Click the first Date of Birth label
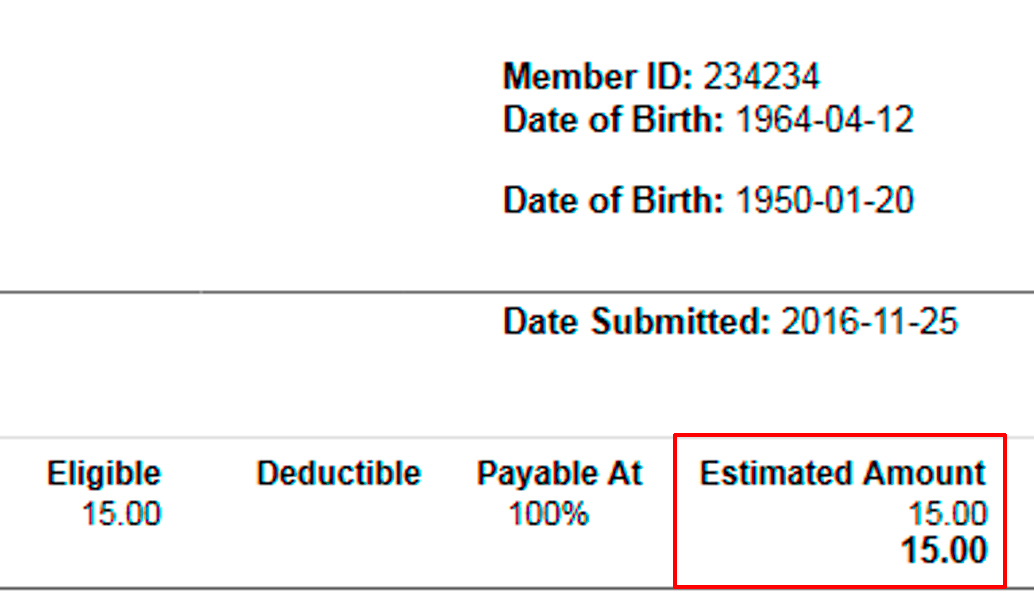1034x614 pixels. (613, 120)
